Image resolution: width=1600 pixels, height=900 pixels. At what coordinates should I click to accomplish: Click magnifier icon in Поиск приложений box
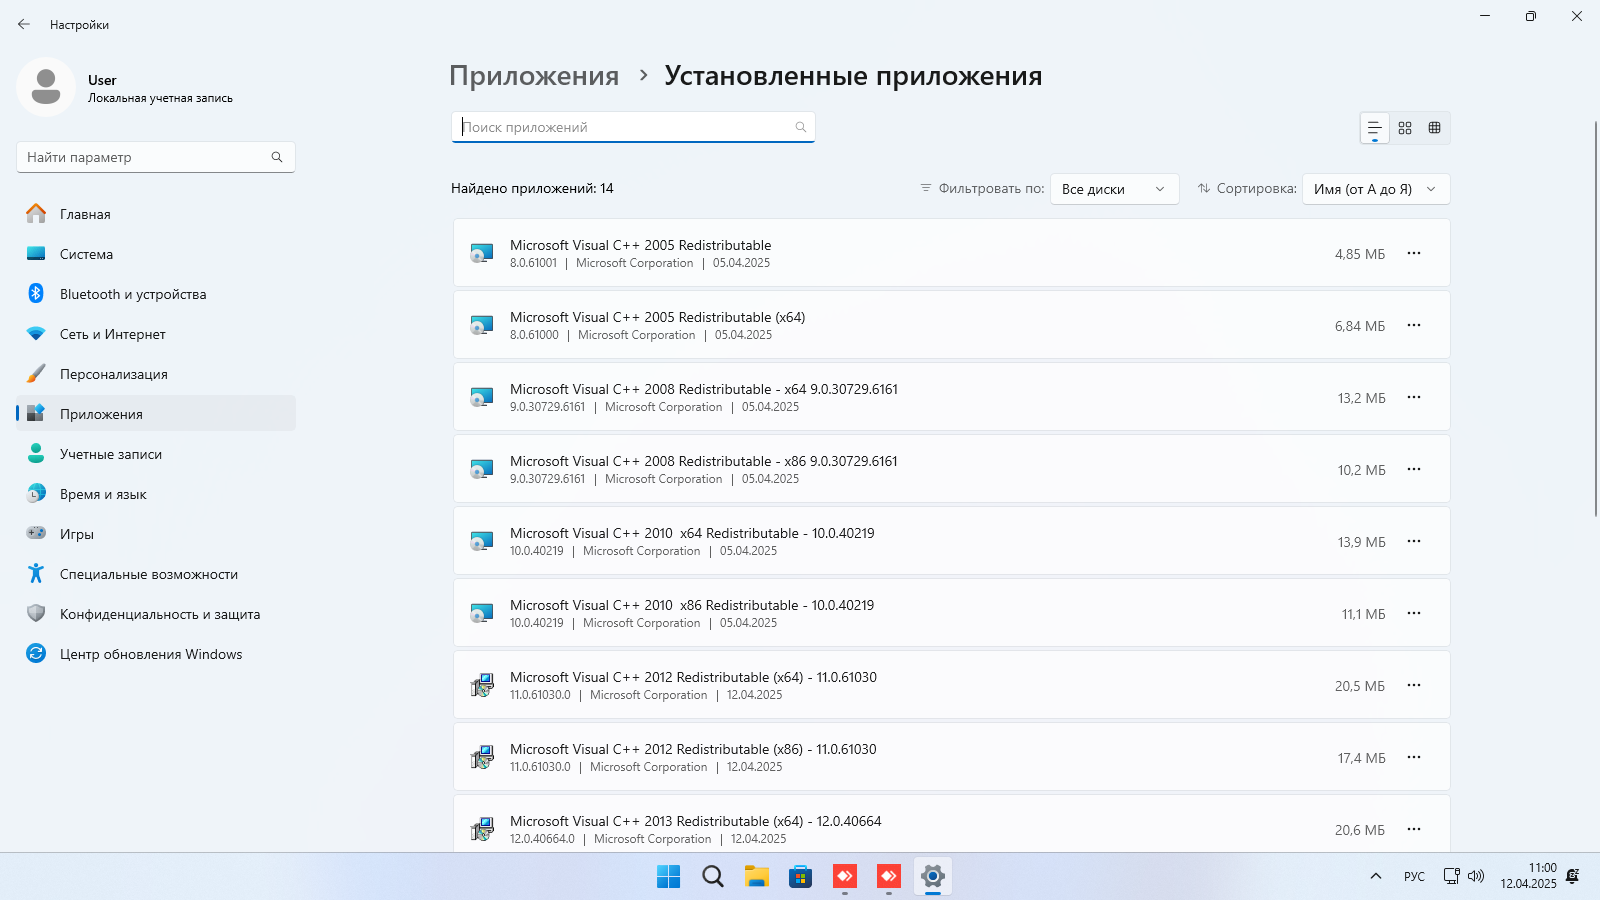(801, 127)
